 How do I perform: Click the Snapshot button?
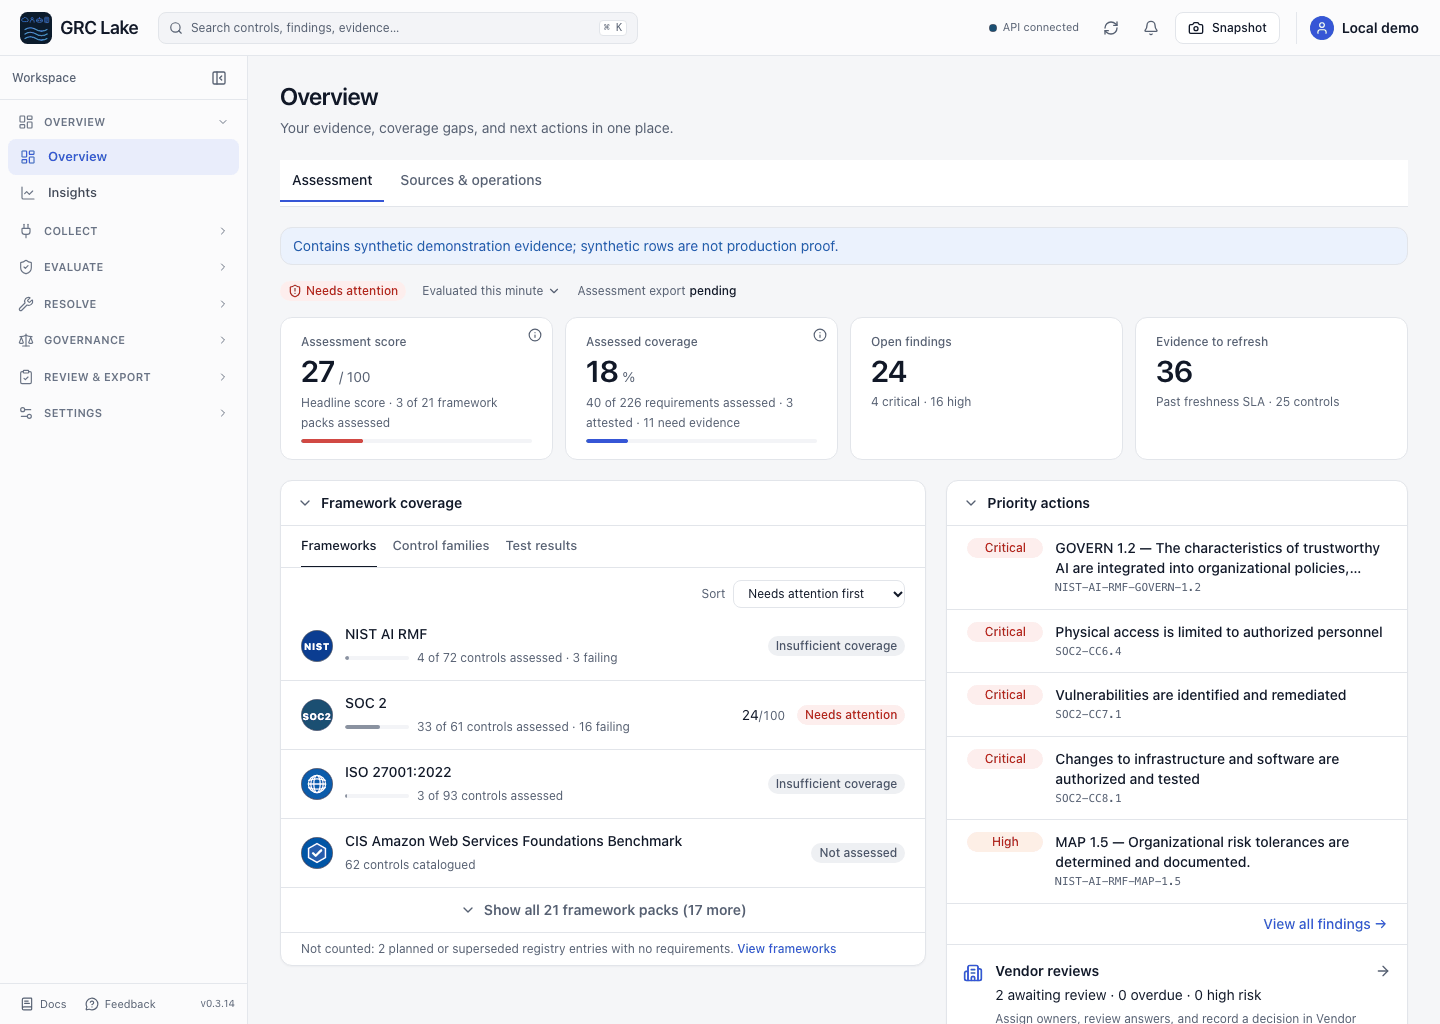tap(1227, 28)
